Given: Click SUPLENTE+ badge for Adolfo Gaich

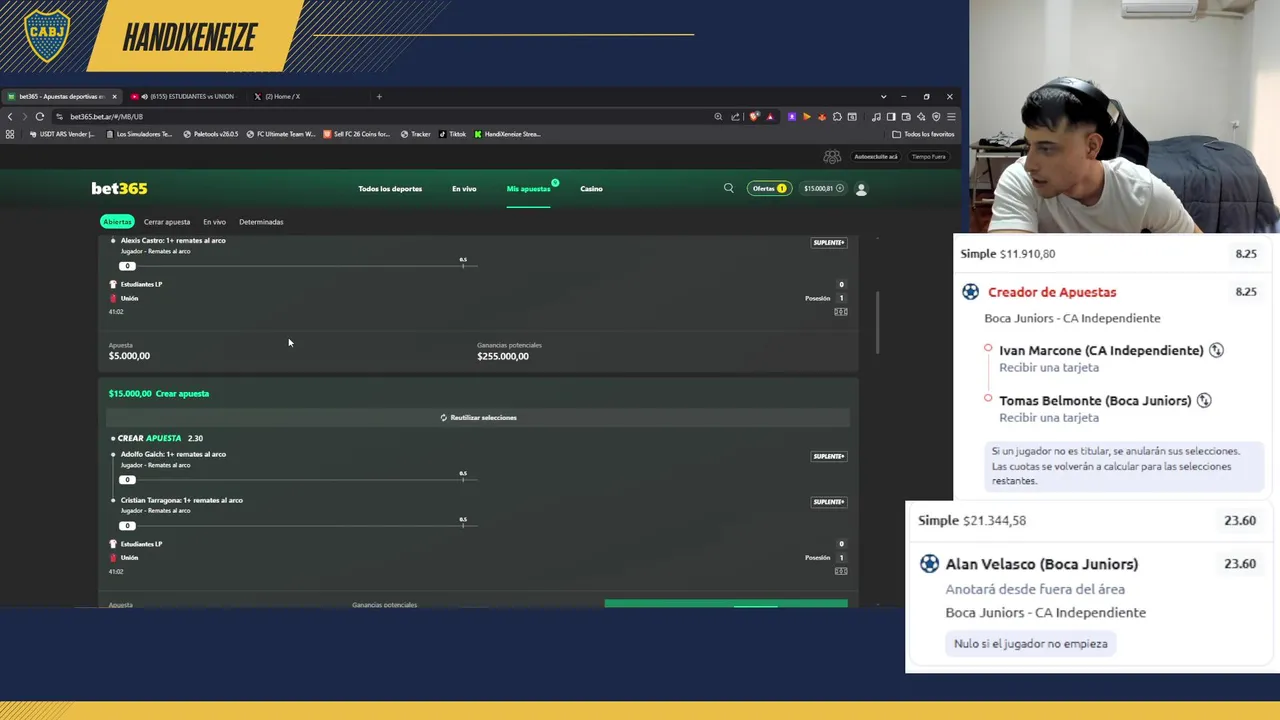Looking at the screenshot, I should click(829, 456).
